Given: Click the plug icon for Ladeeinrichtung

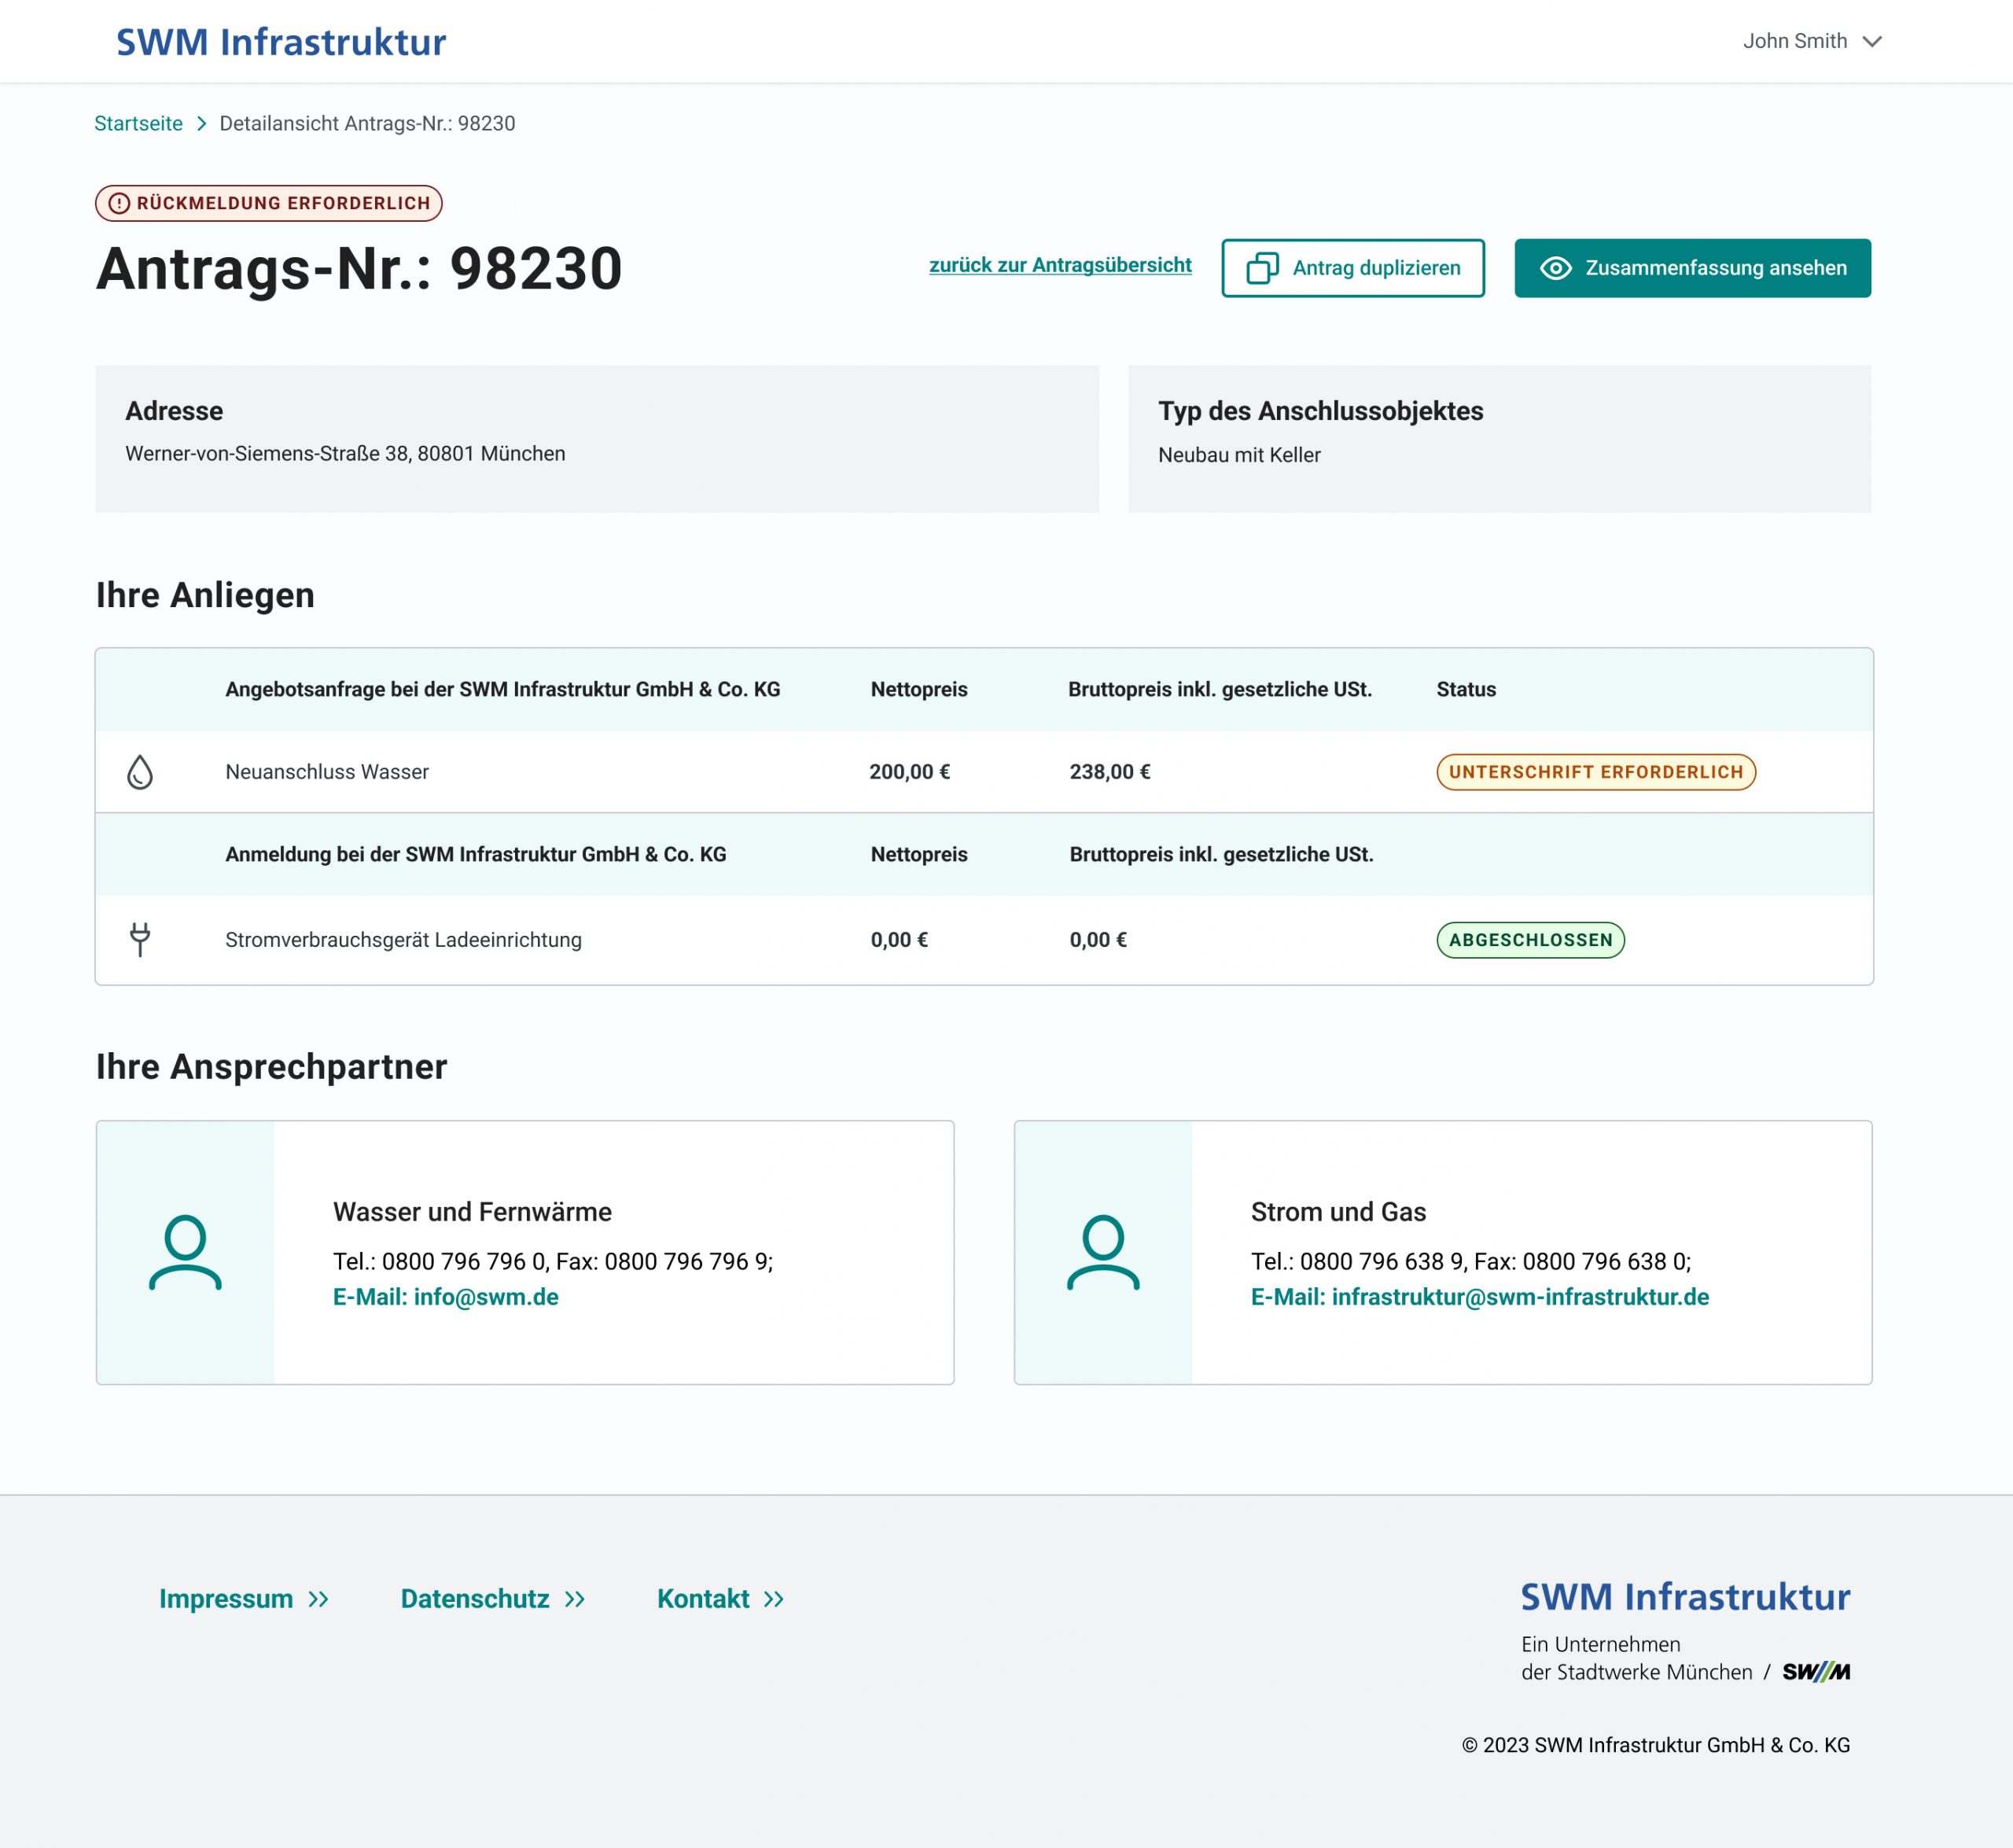Looking at the screenshot, I should pyautogui.click(x=140, y=940).
